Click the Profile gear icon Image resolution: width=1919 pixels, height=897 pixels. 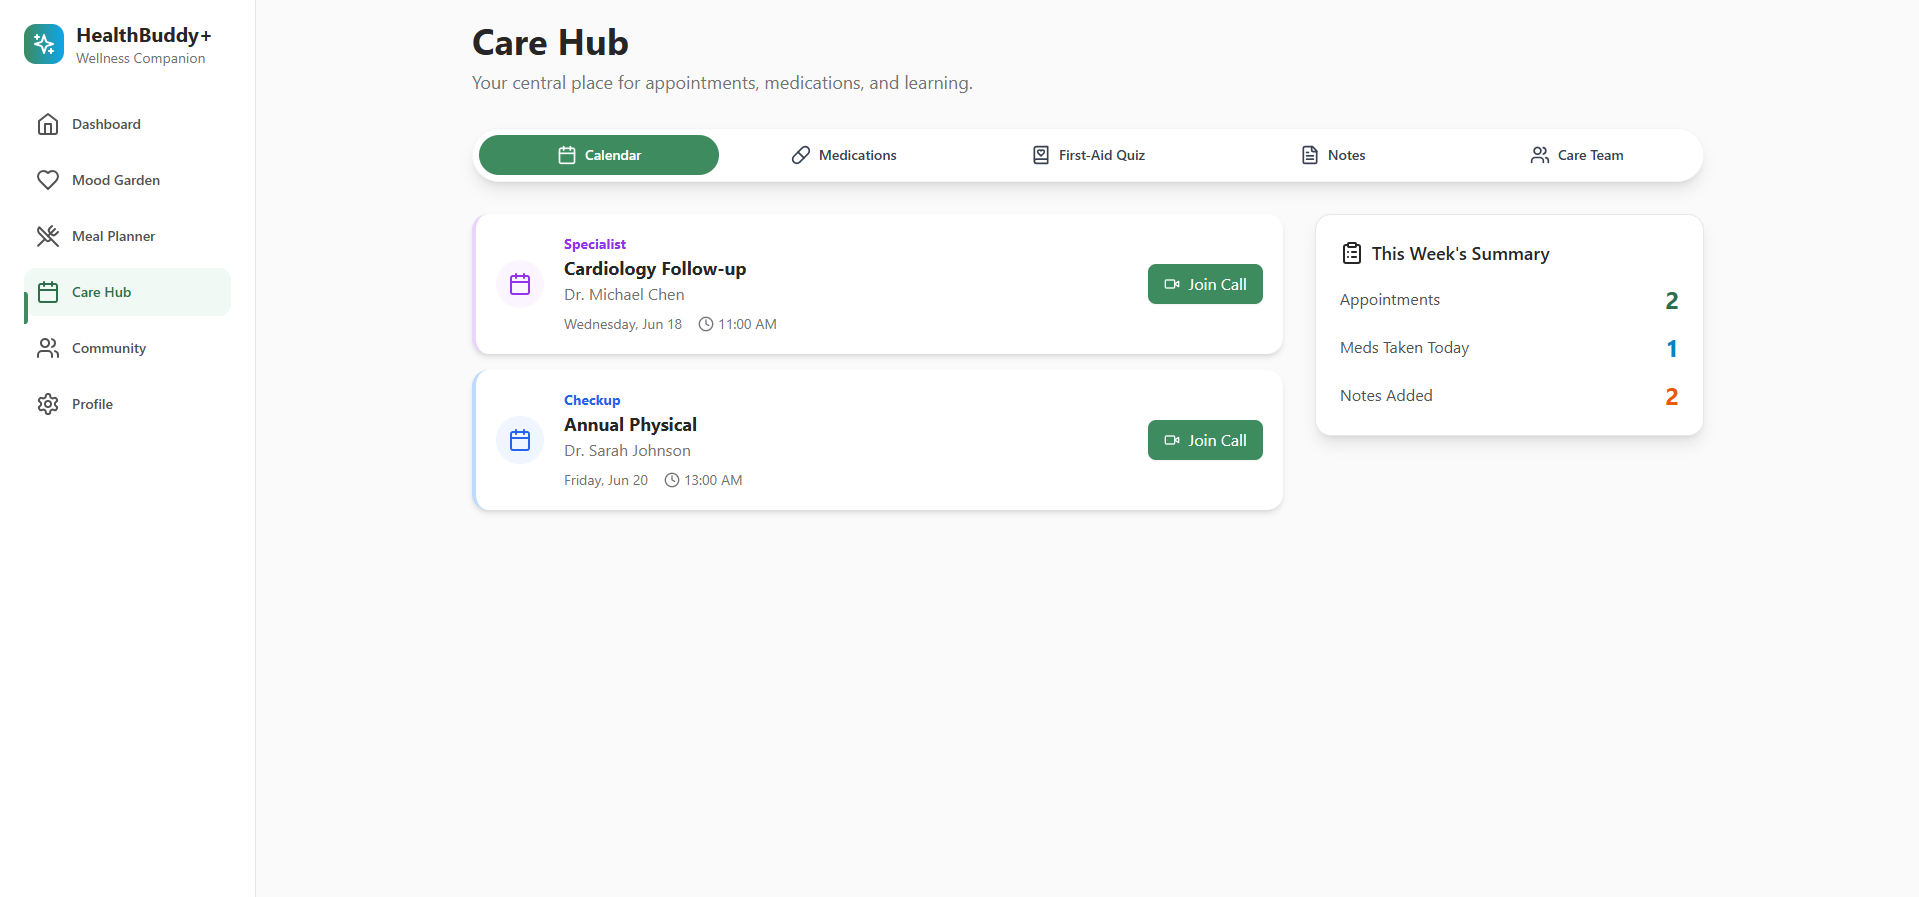tap(48, 404)
